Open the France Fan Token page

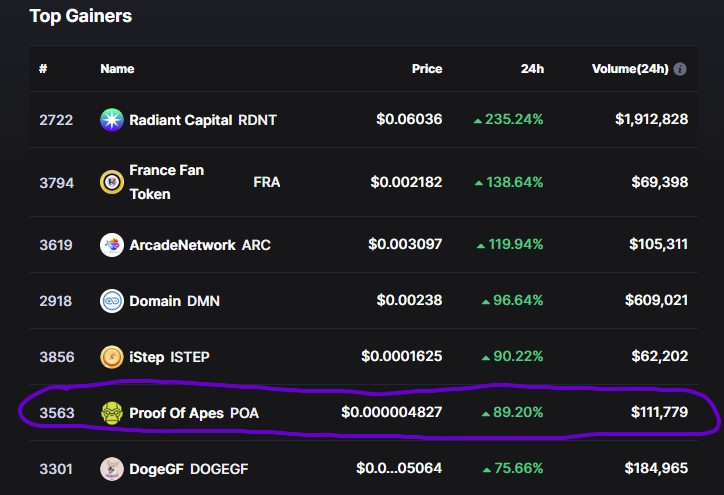coord(167,182)
